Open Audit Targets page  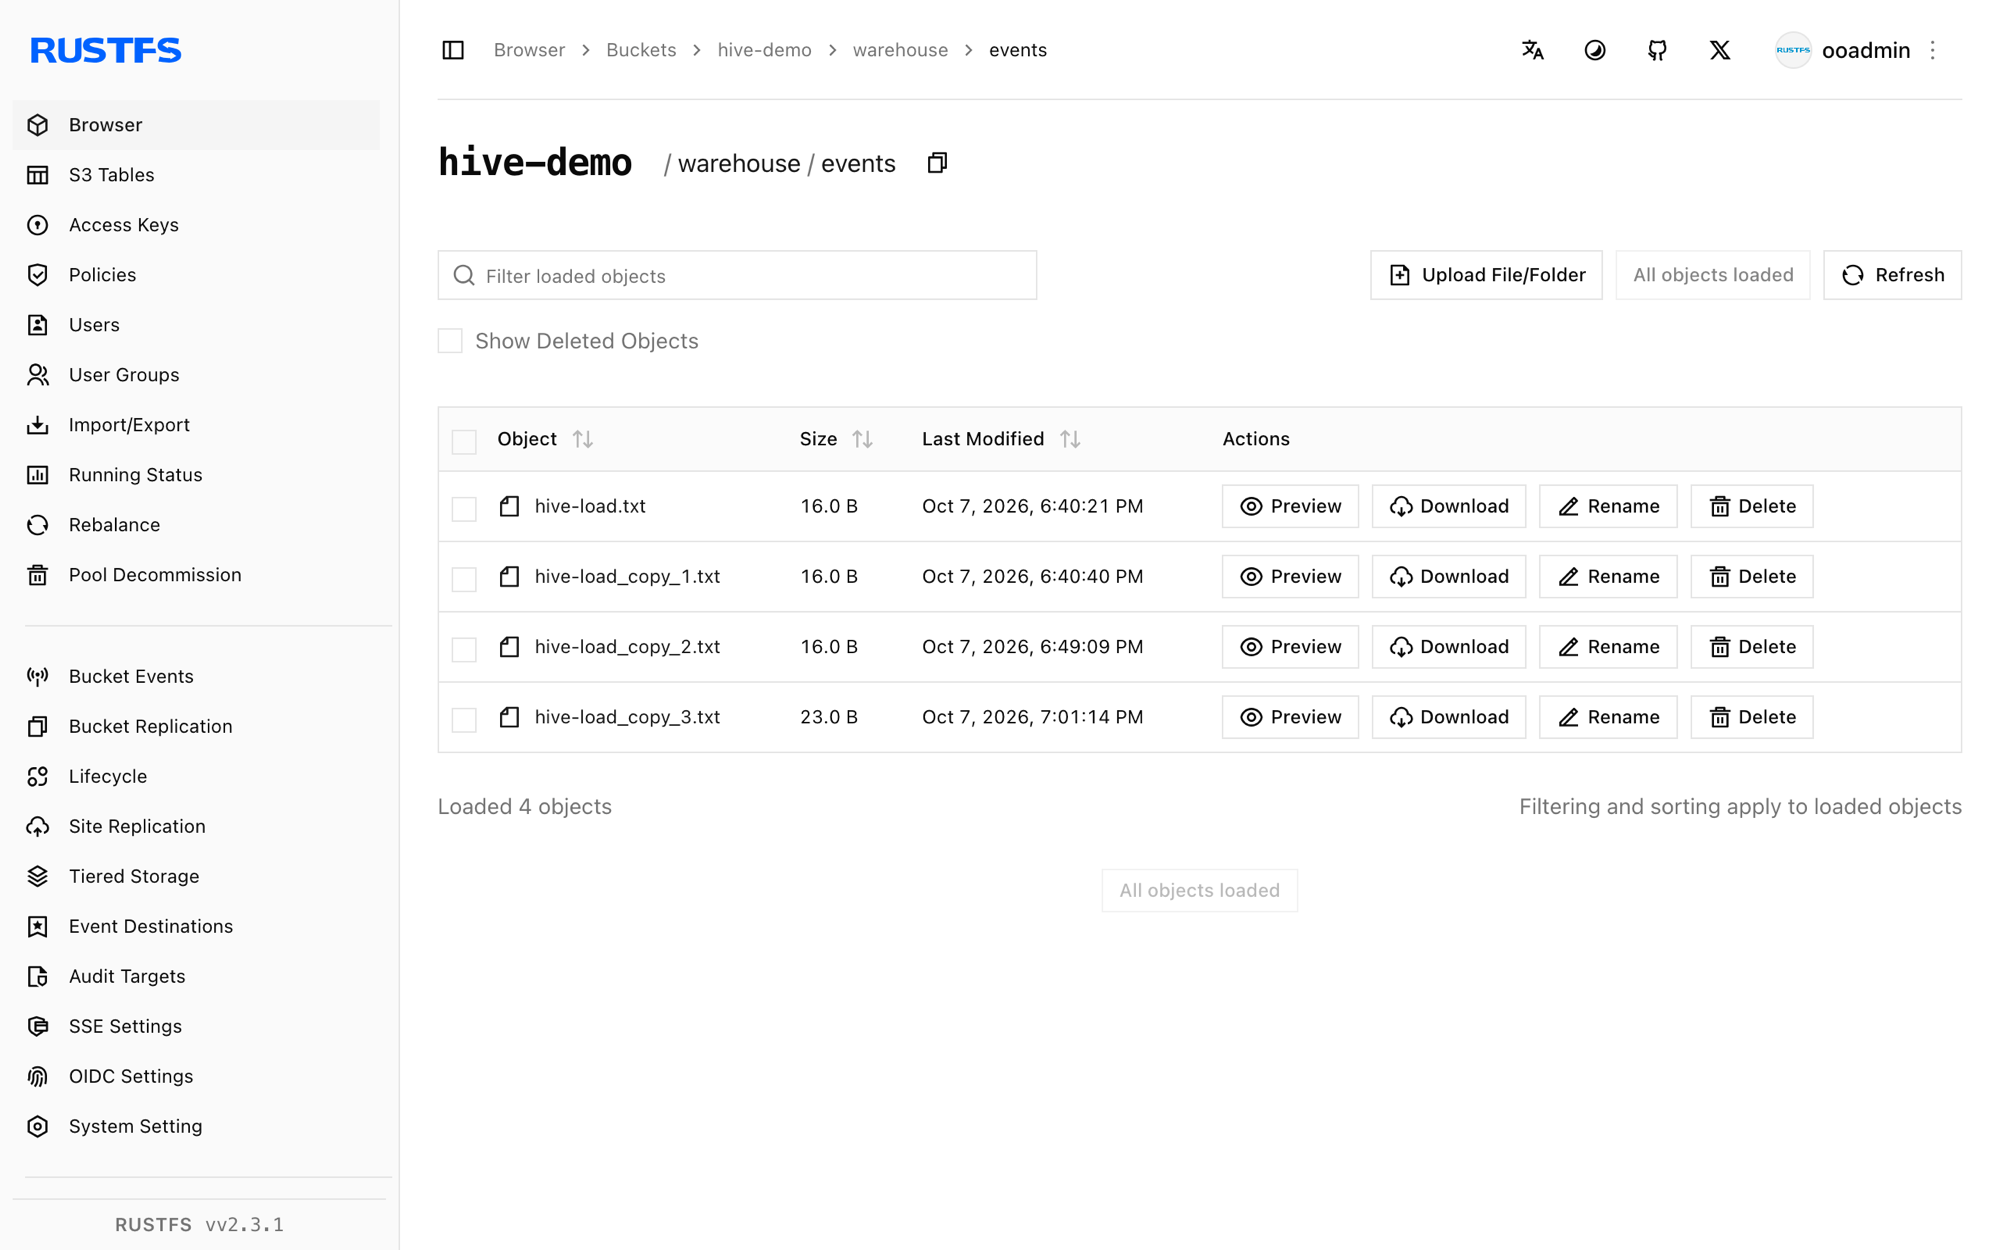[196, 976]
